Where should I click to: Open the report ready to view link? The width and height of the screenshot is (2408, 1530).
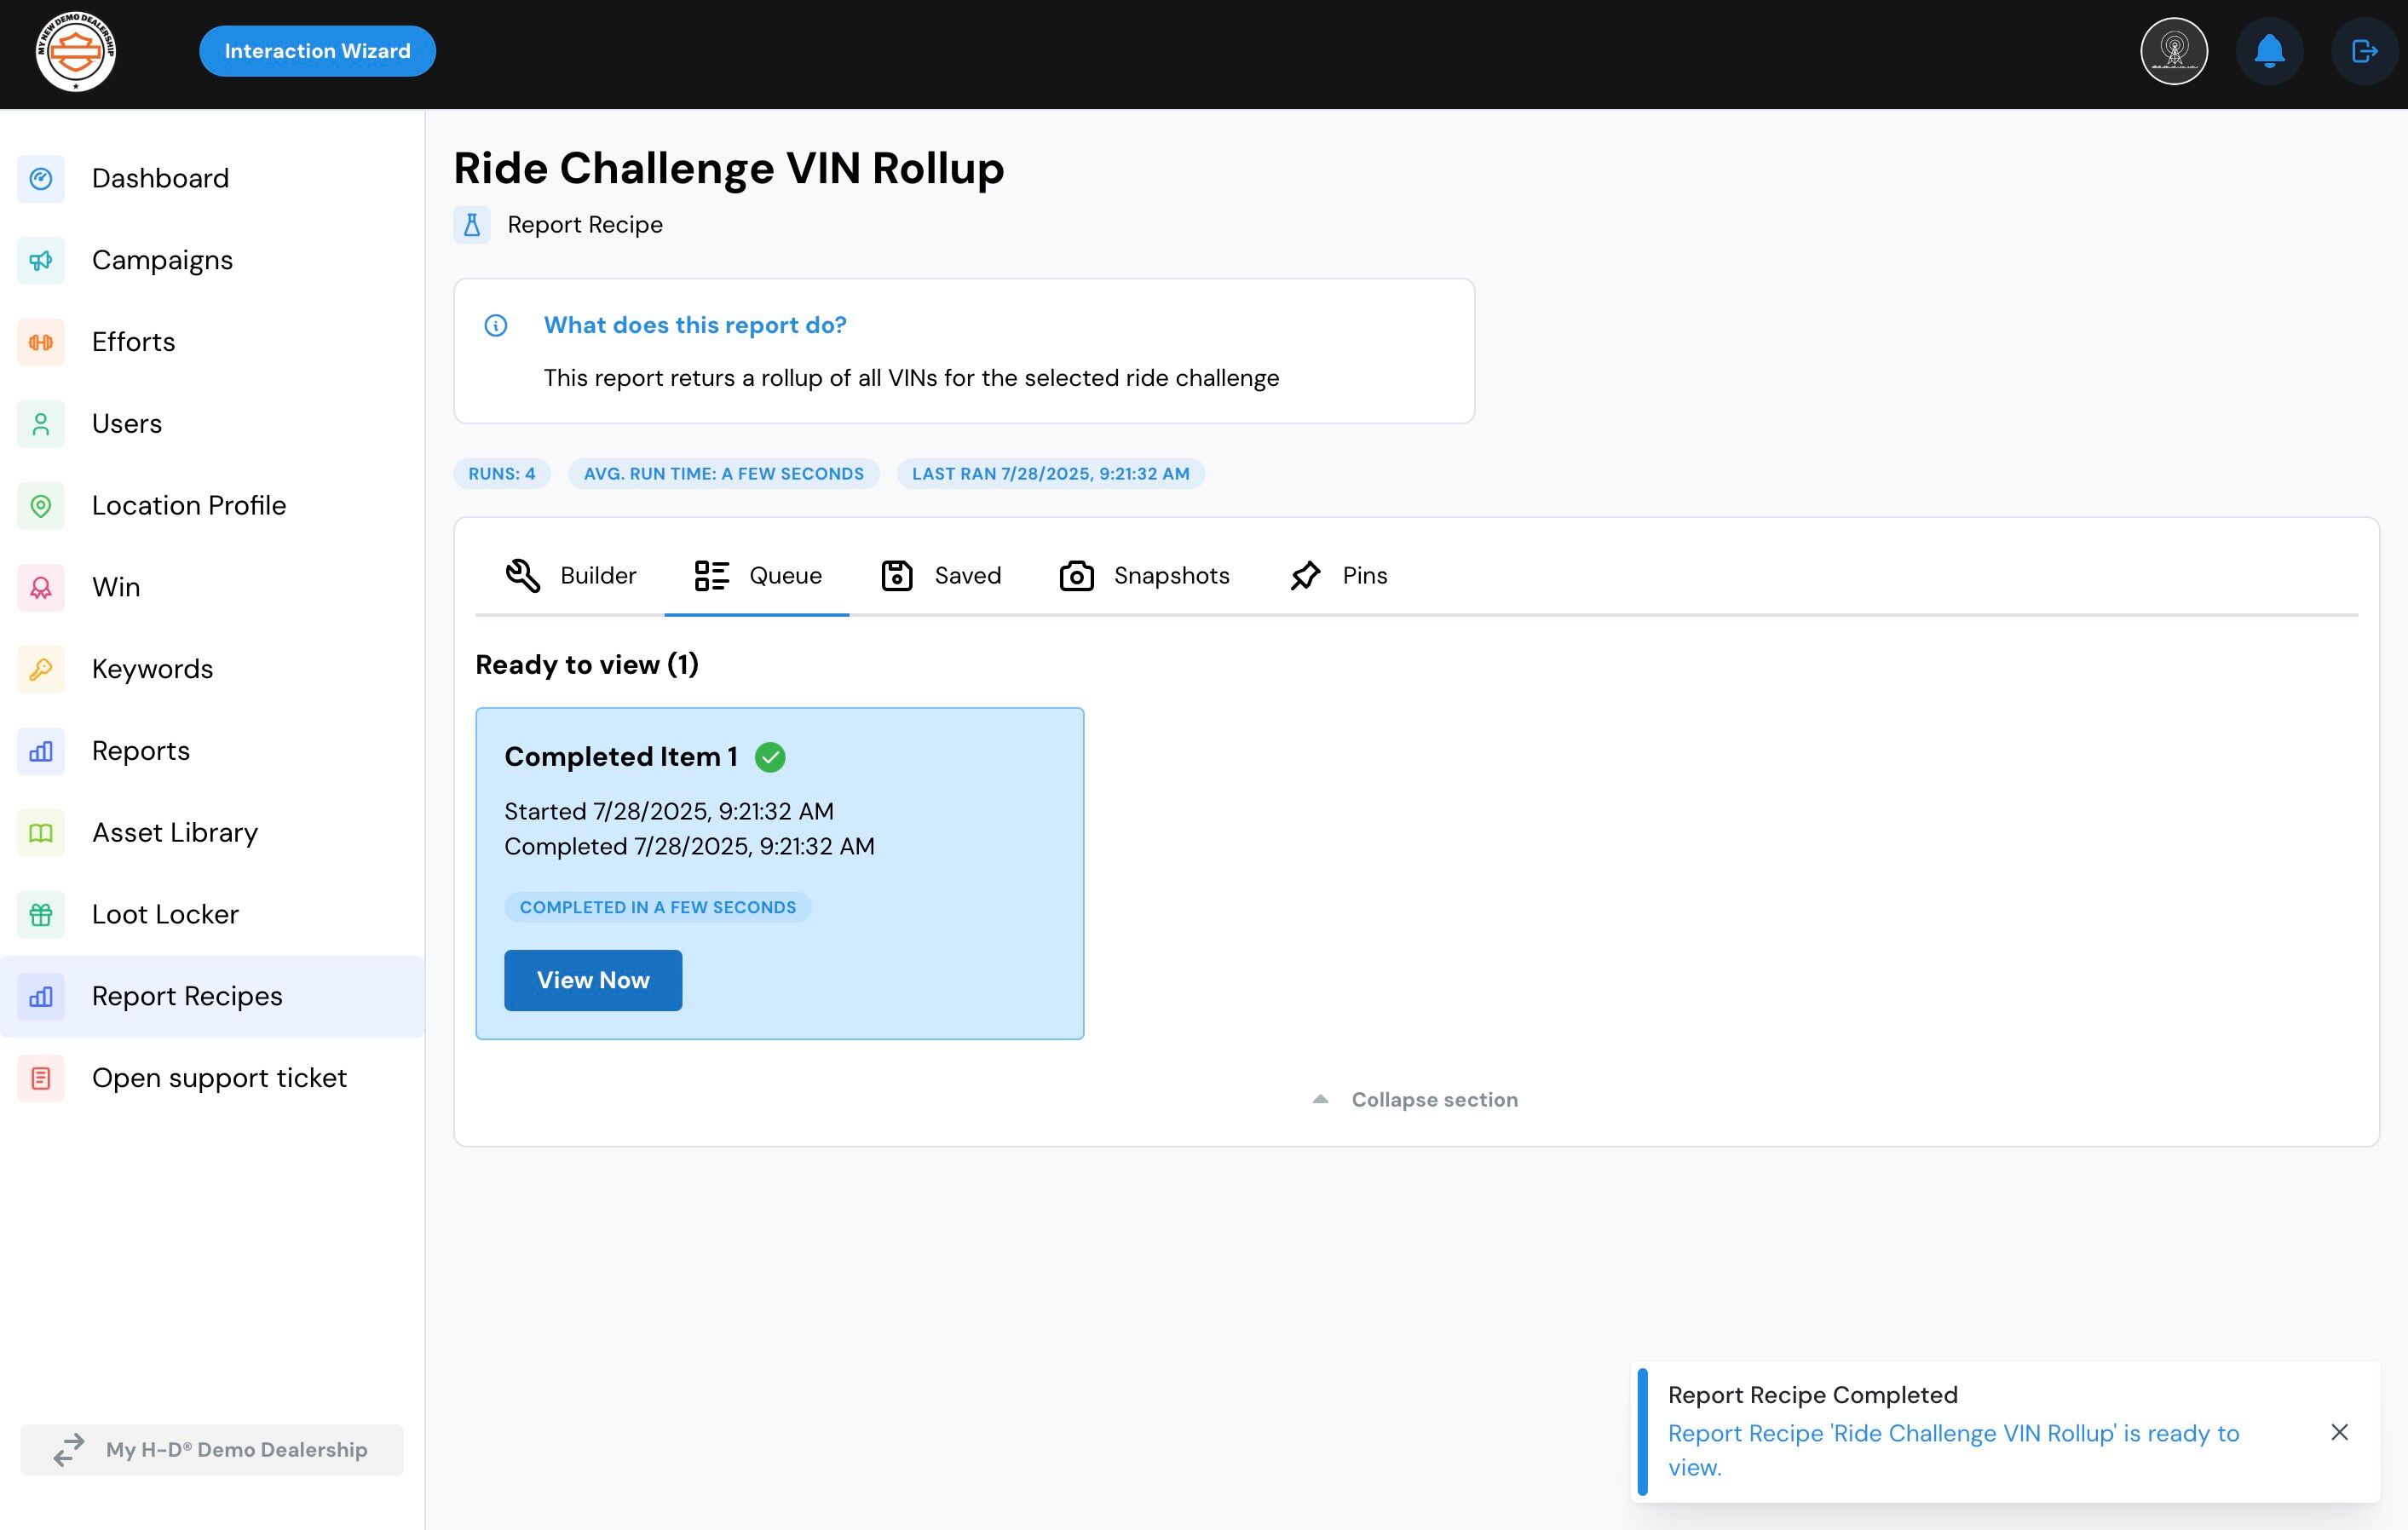pos(1952,1449)
